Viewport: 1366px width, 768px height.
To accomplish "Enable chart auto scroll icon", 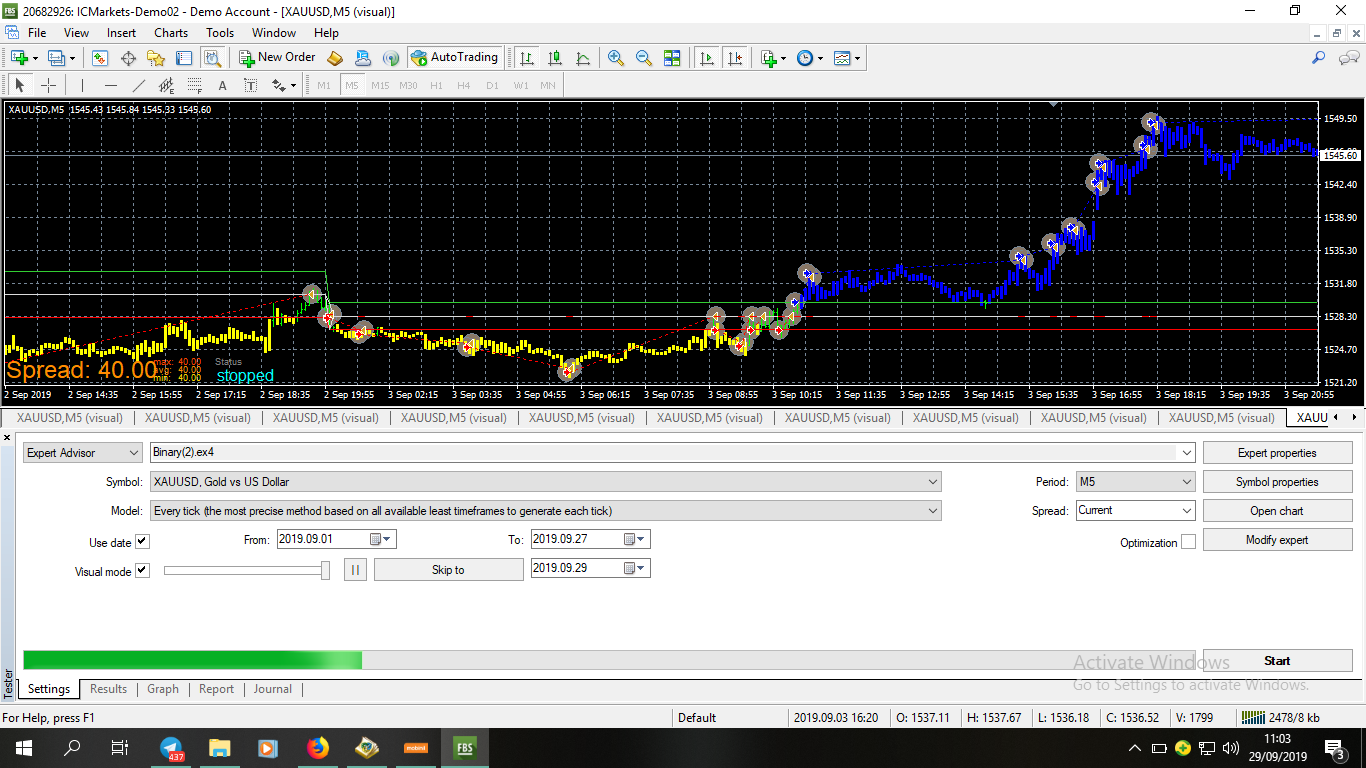I will pyautogui.click(x=707, y=58).
